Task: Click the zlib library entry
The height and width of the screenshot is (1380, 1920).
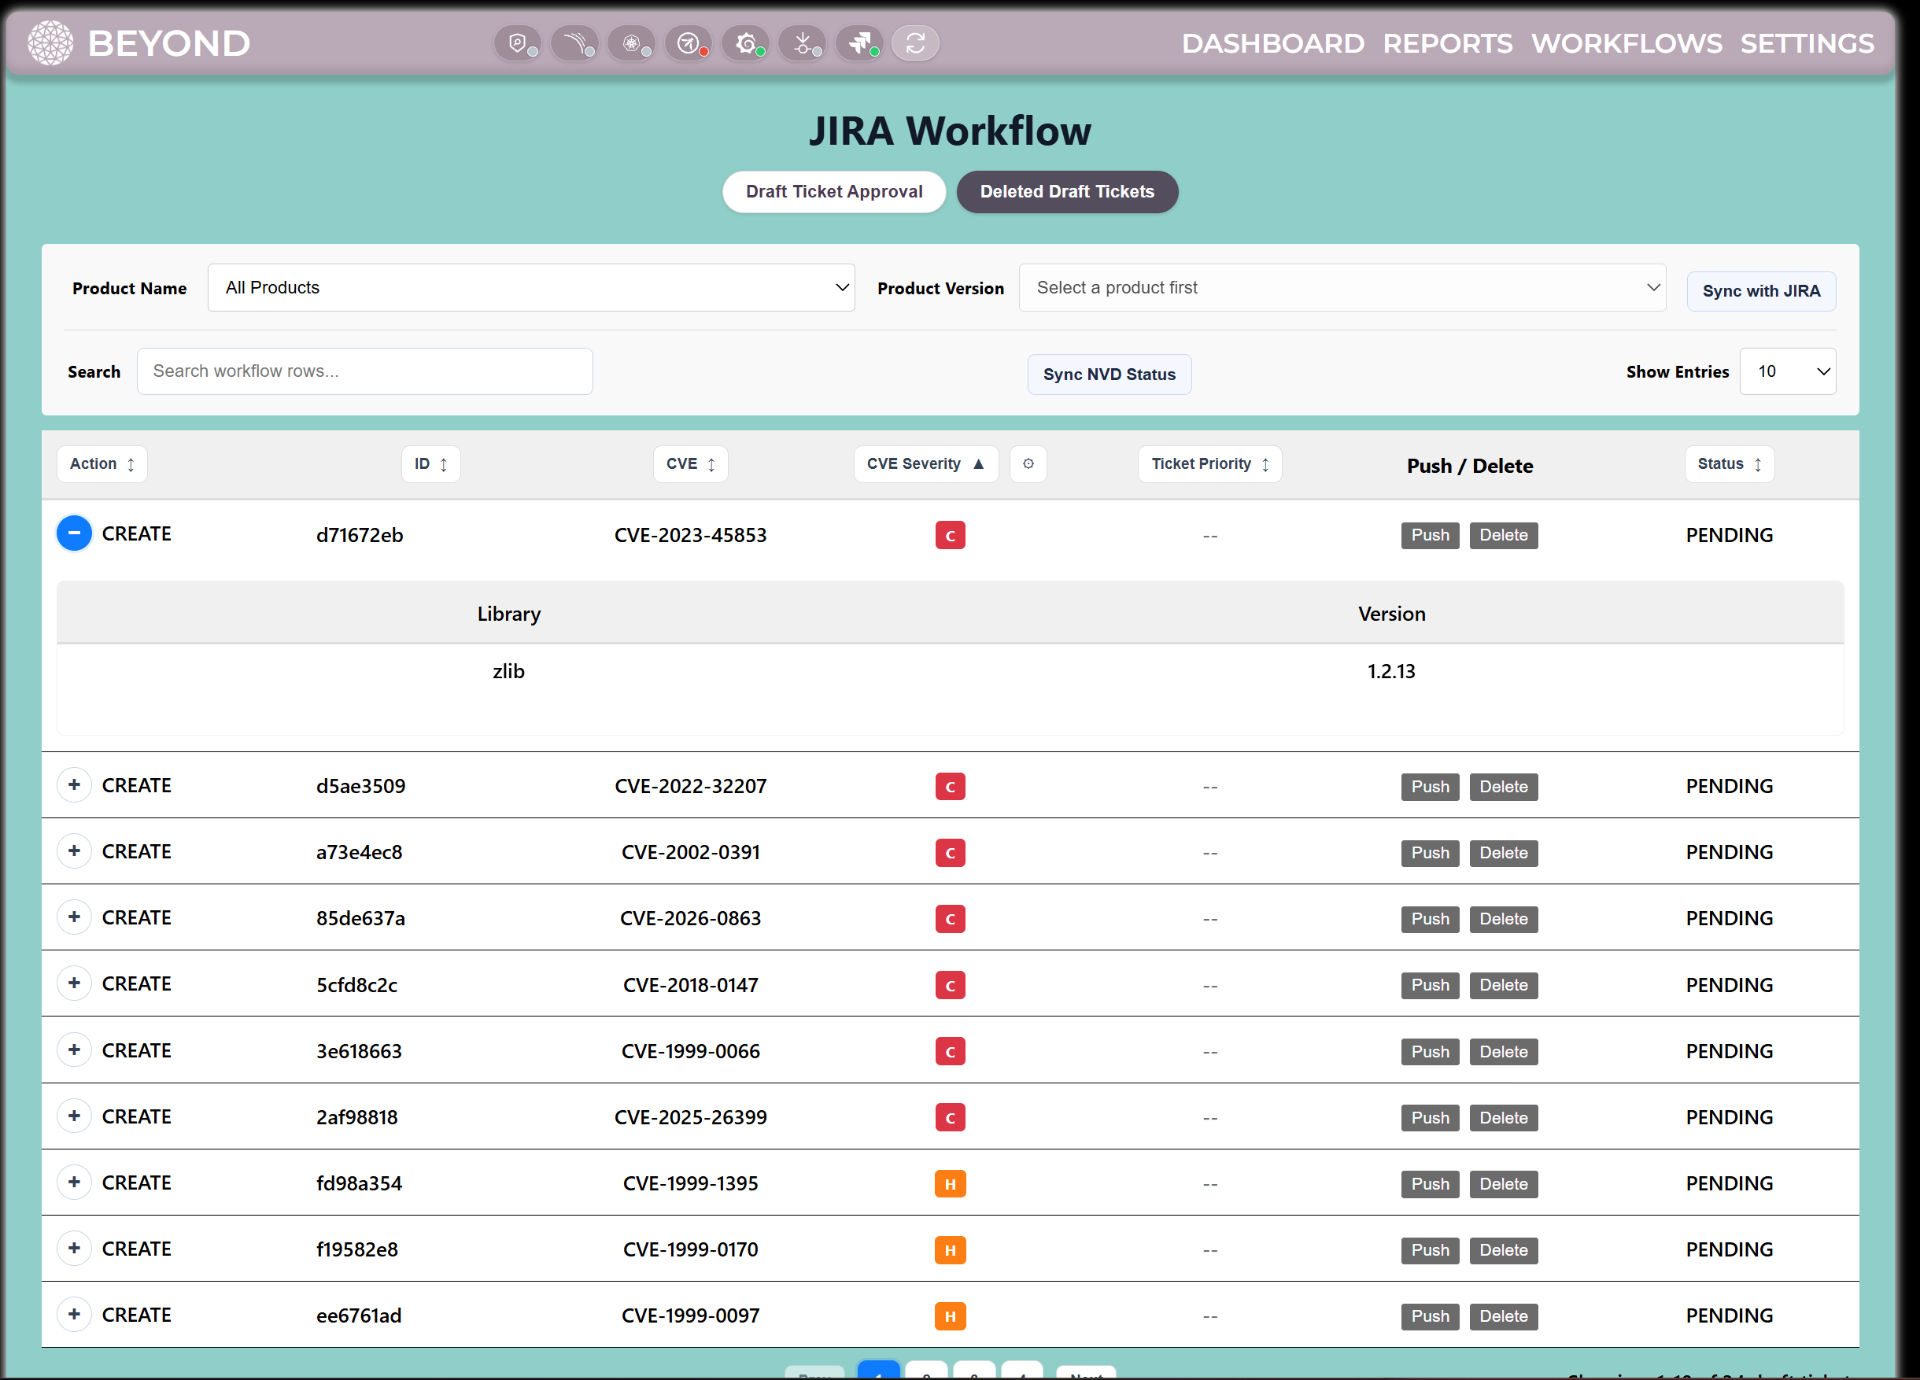Action: [x=508, y=671]
